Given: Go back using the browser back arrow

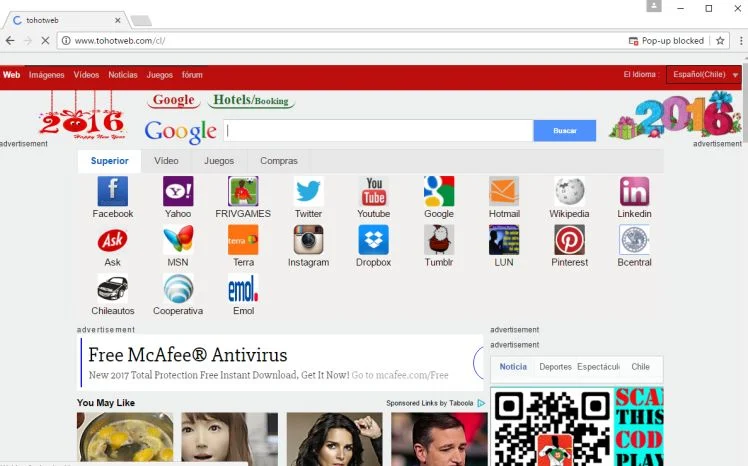Looking at the screenshot, I should tap(10, 41).
